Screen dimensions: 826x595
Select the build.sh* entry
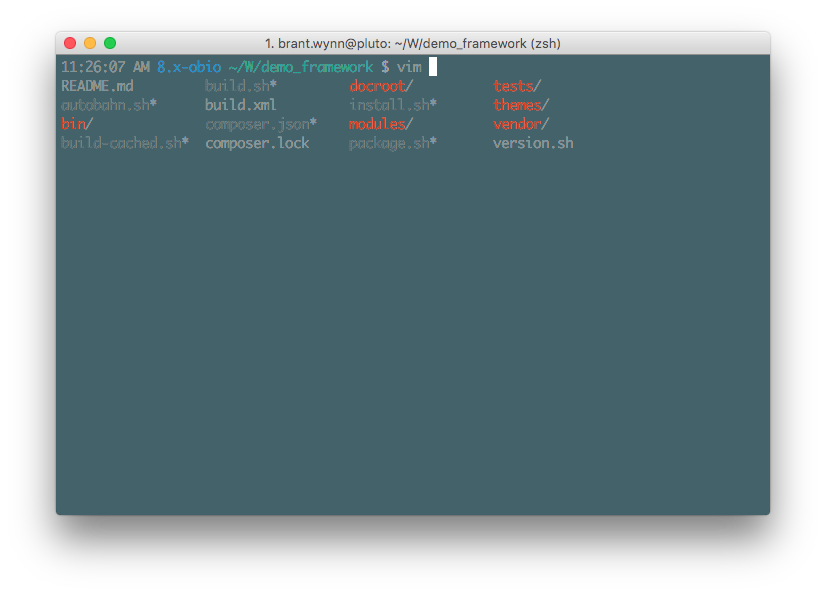pyautogui.click(x=241, y=86)
